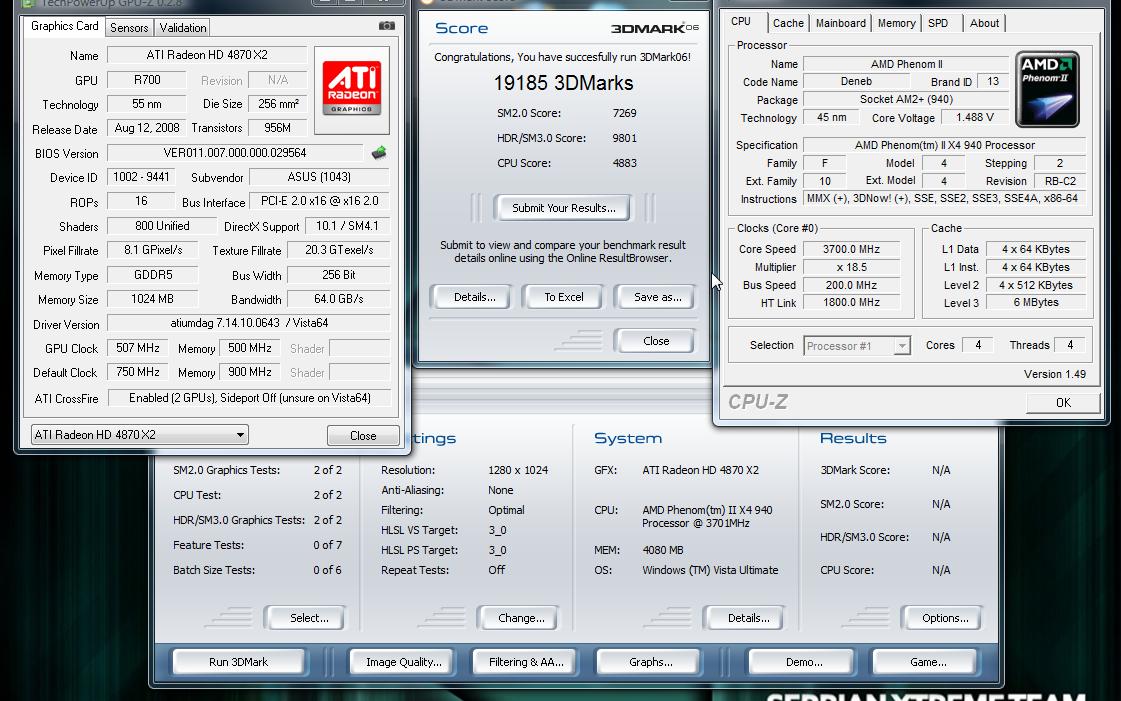Click the 19185 3DMarks score text

click(x=563, y=83)
